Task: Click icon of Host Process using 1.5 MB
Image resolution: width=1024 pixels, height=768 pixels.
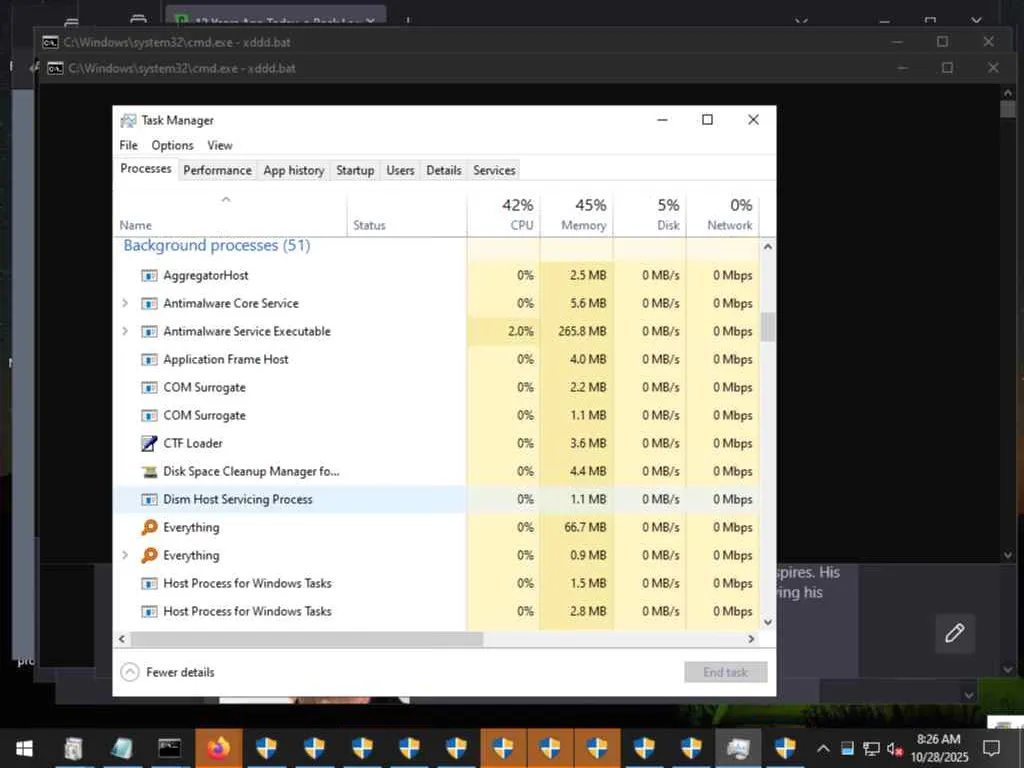Action: [x=149, y=583]
